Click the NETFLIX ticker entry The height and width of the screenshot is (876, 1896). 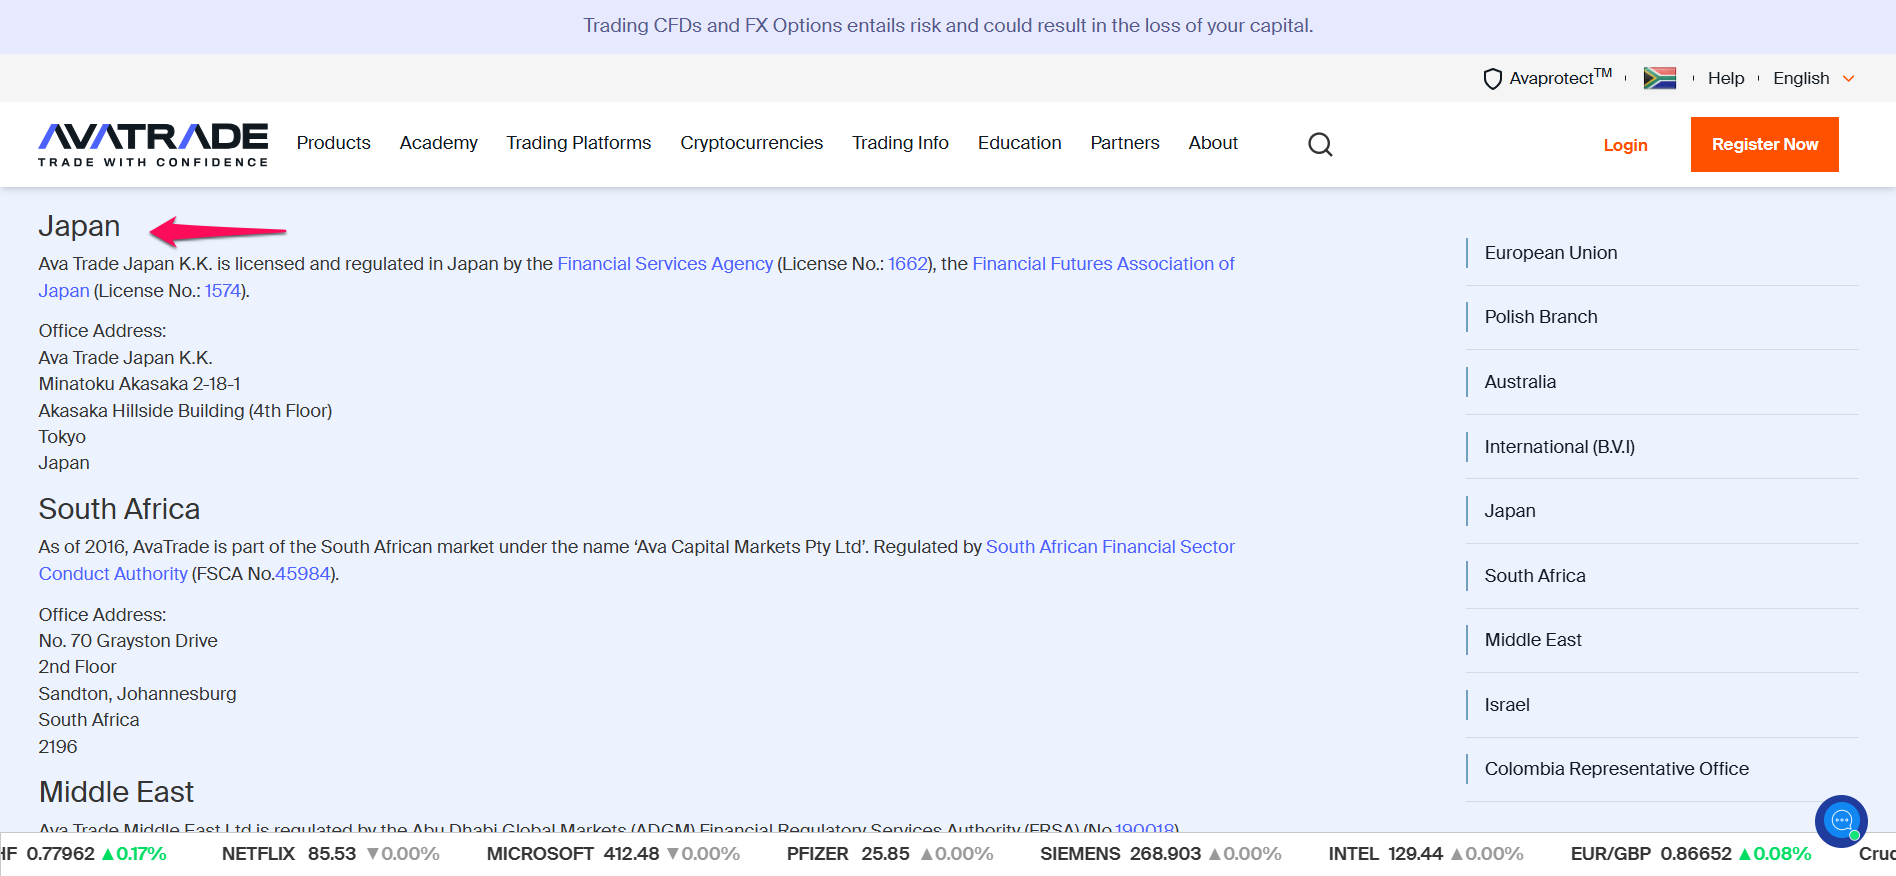330,854
